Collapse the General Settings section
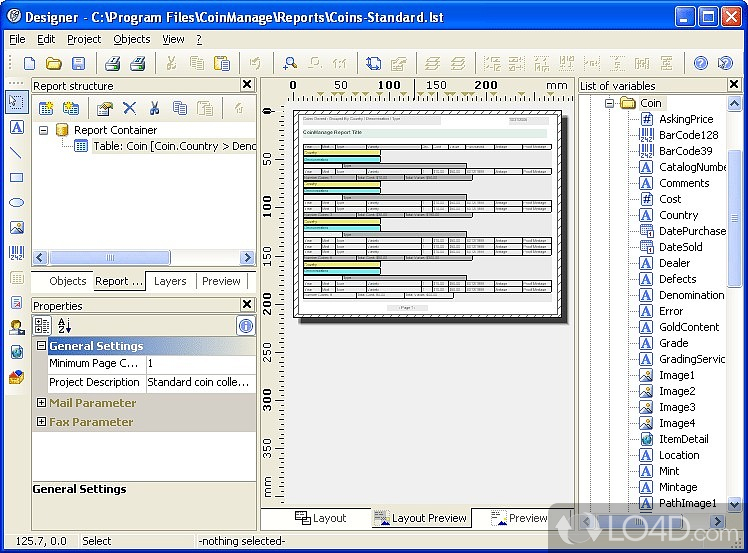 point(41,346)
